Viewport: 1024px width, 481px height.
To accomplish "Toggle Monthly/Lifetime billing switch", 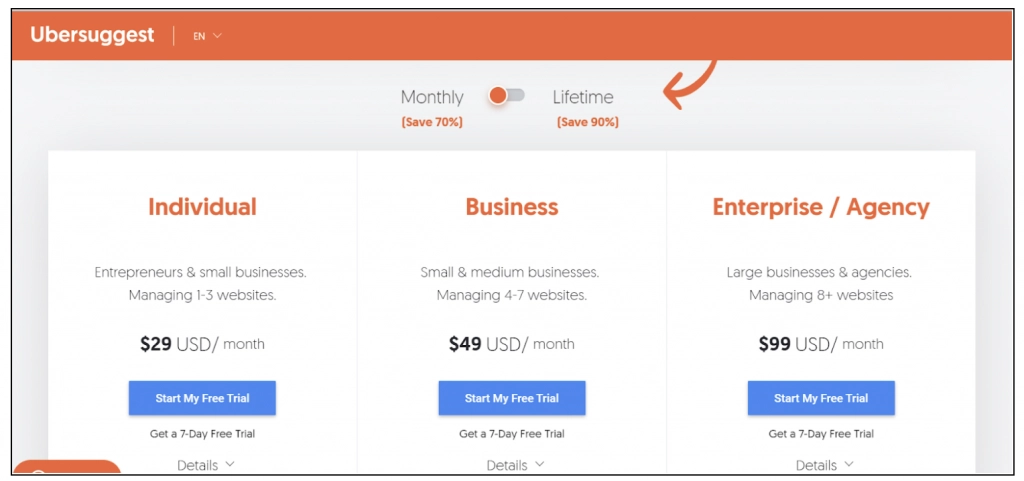I will [x=507, y=96].
